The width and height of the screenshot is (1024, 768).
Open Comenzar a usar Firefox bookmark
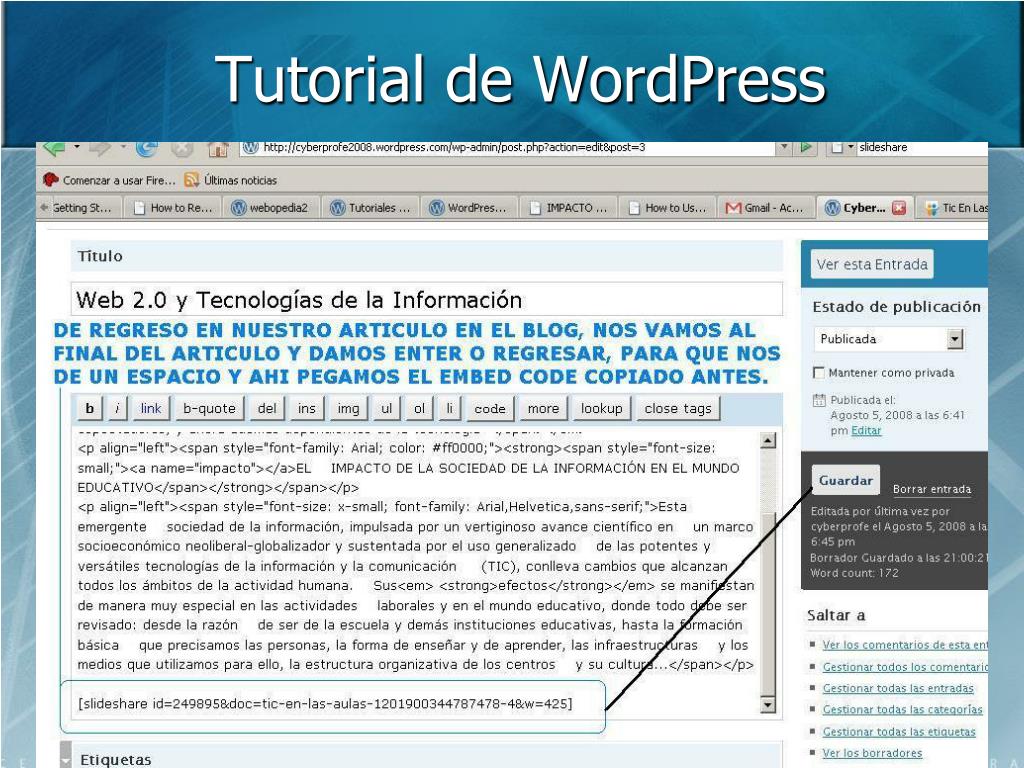click(x=109, y=180)
